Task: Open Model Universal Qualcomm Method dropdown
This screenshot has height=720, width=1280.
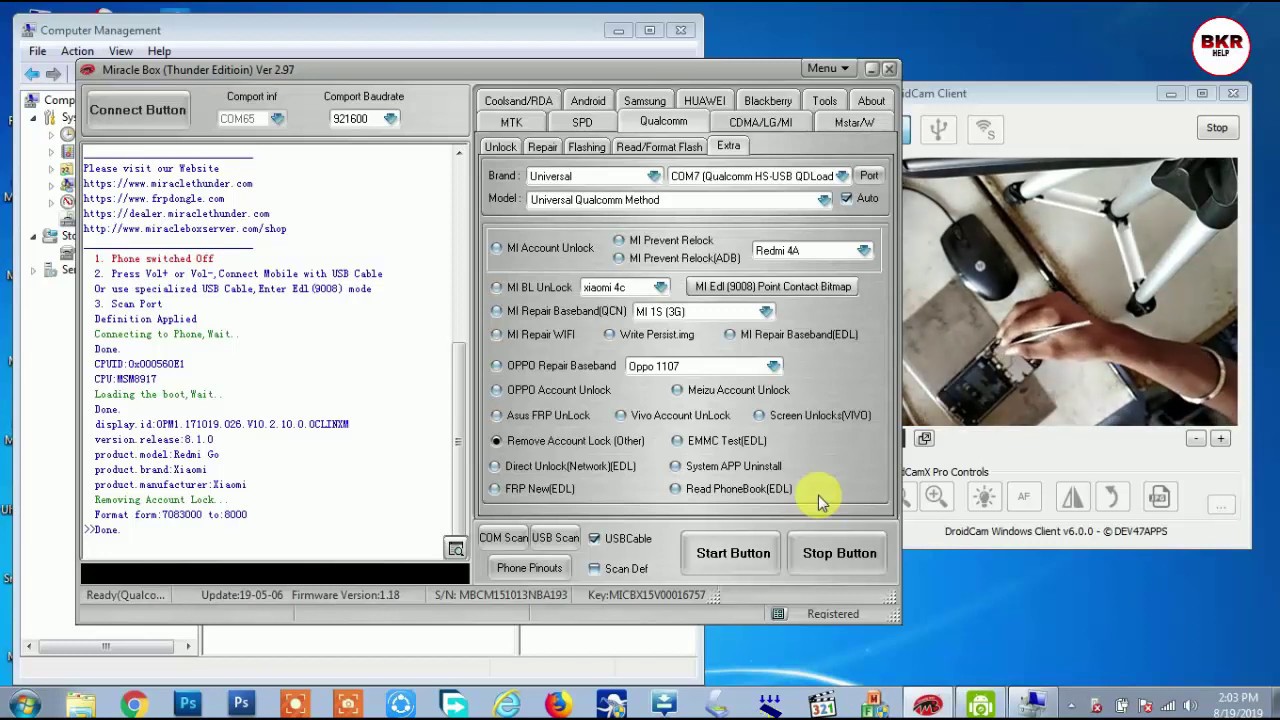Action: (x=823, y=200)
